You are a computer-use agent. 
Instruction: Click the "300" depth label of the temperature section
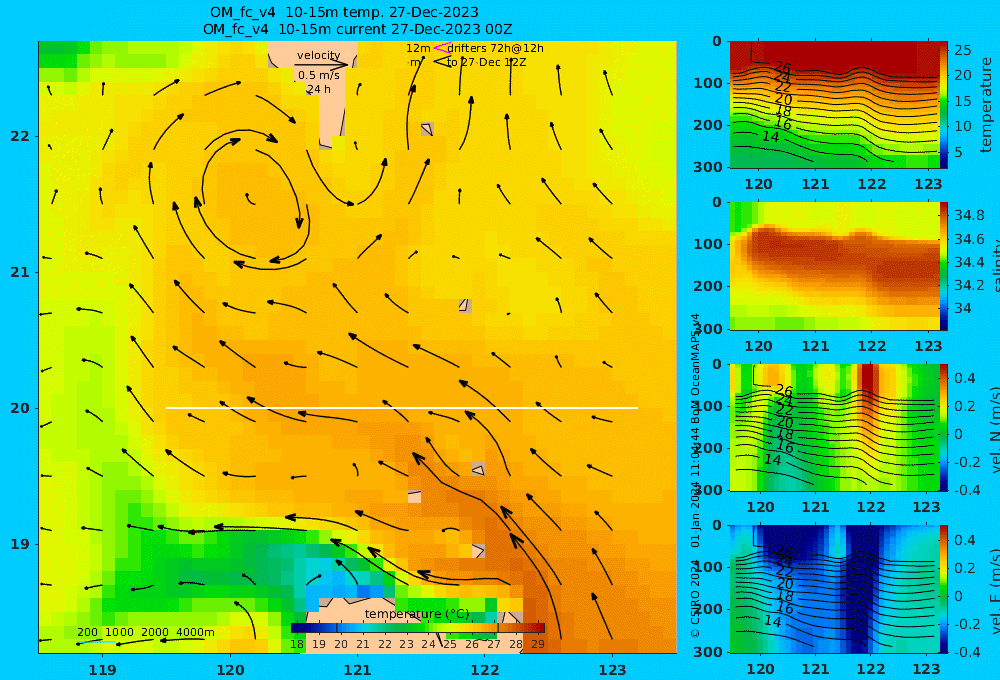point(708,167)
